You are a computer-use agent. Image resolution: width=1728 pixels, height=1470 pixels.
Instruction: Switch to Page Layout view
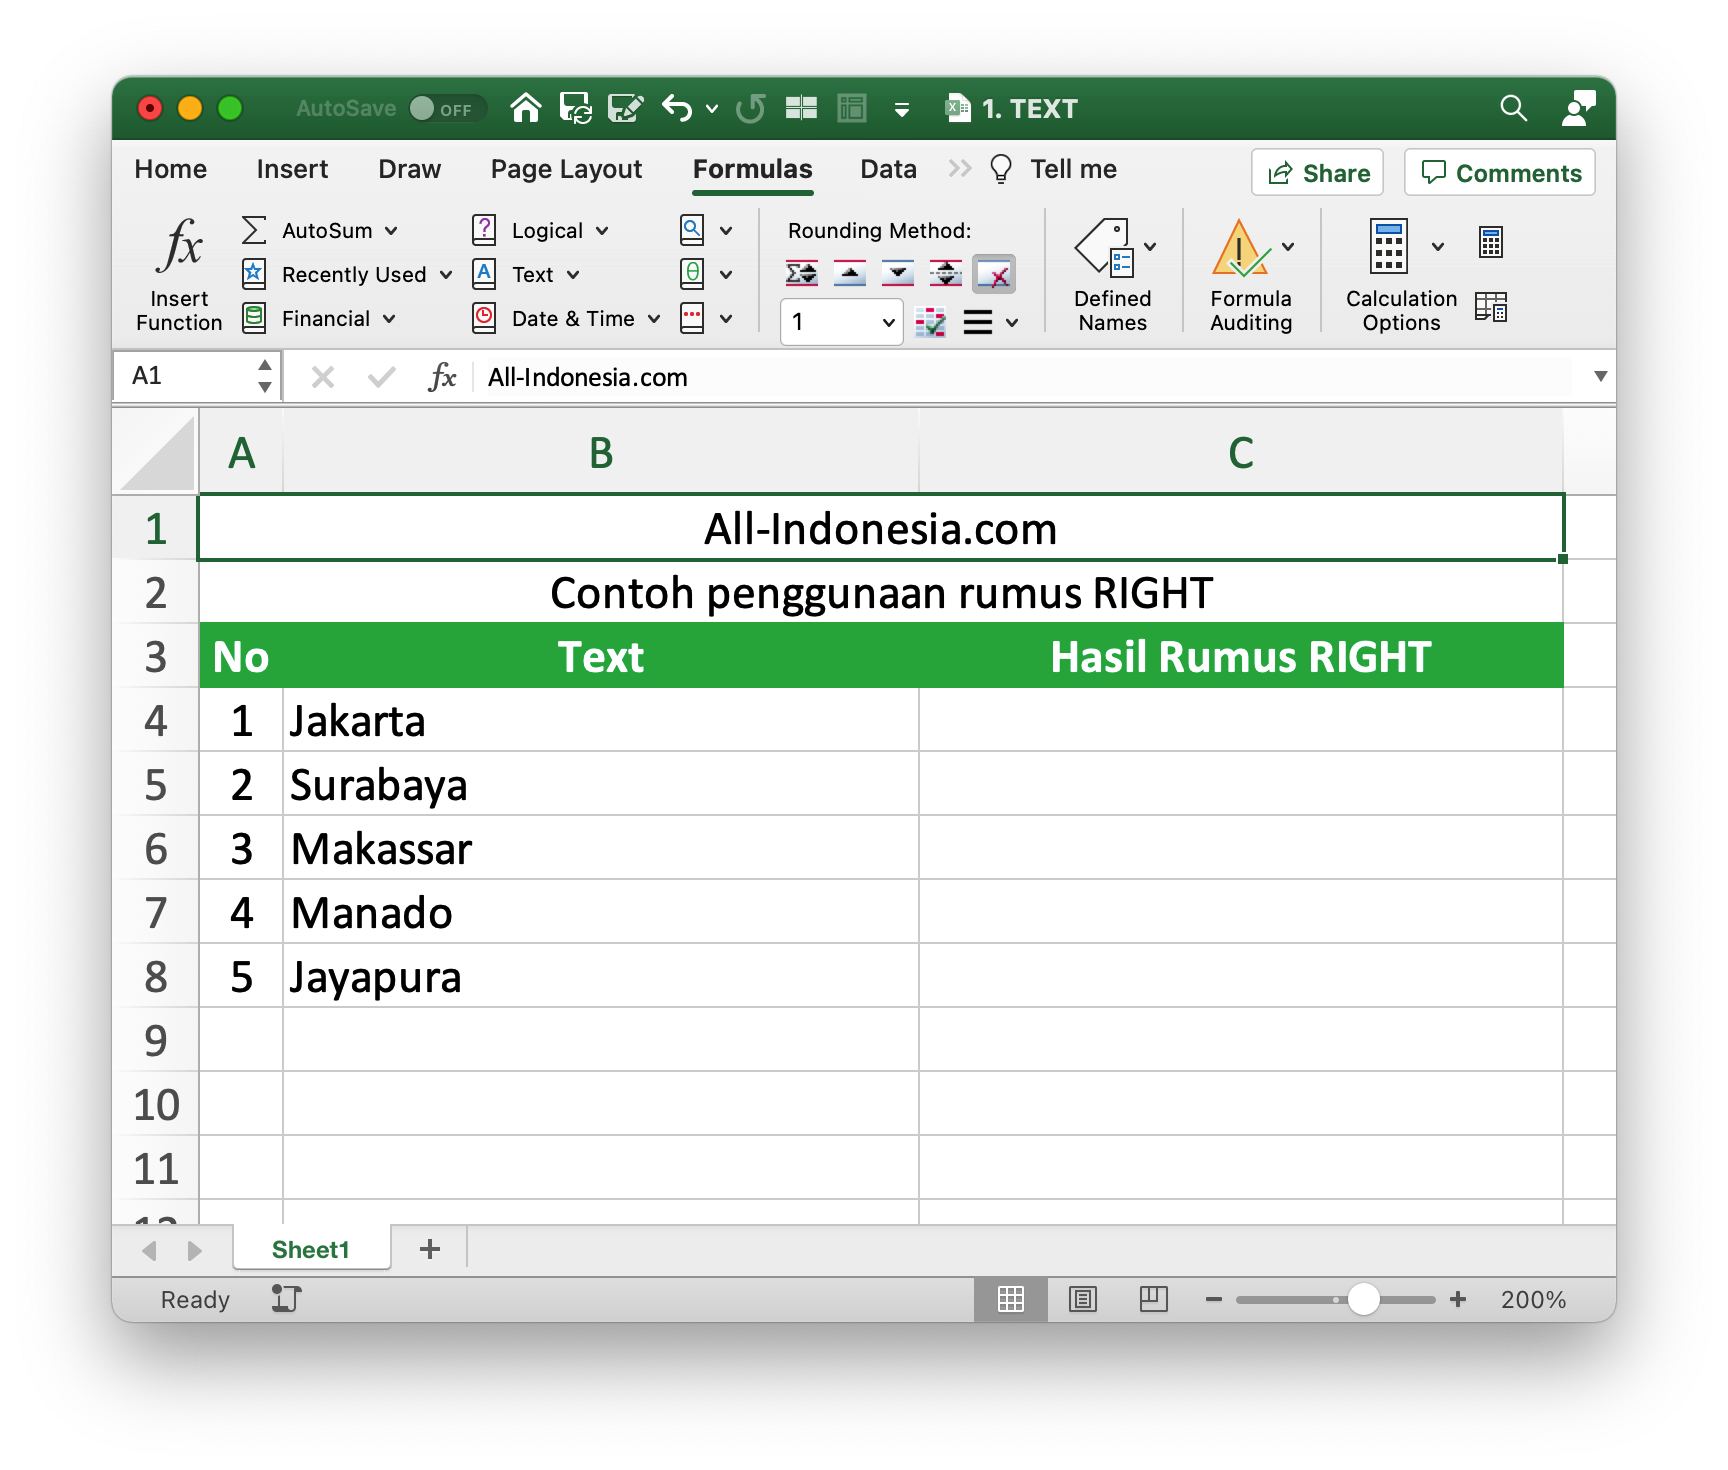point(1083,1299)
